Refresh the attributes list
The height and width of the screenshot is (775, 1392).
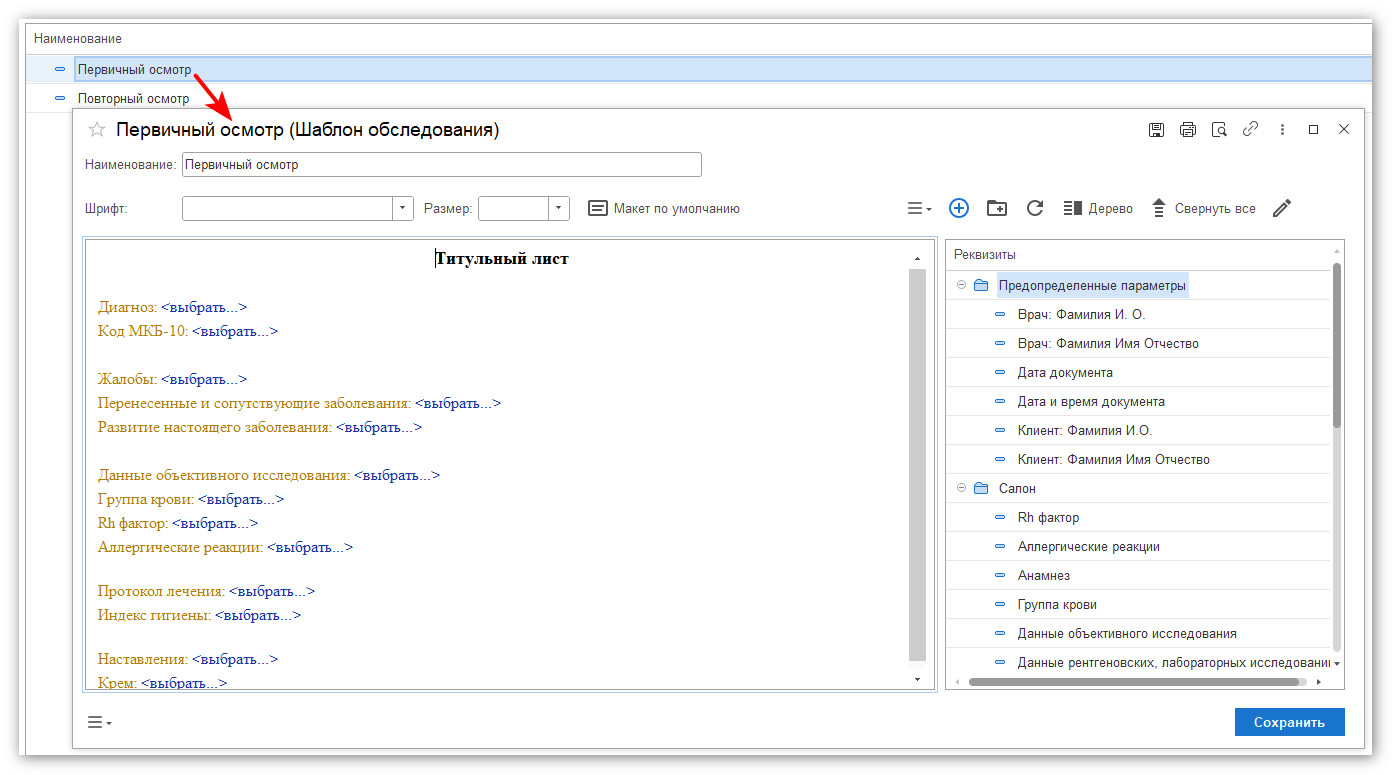tap(1035, 208)
